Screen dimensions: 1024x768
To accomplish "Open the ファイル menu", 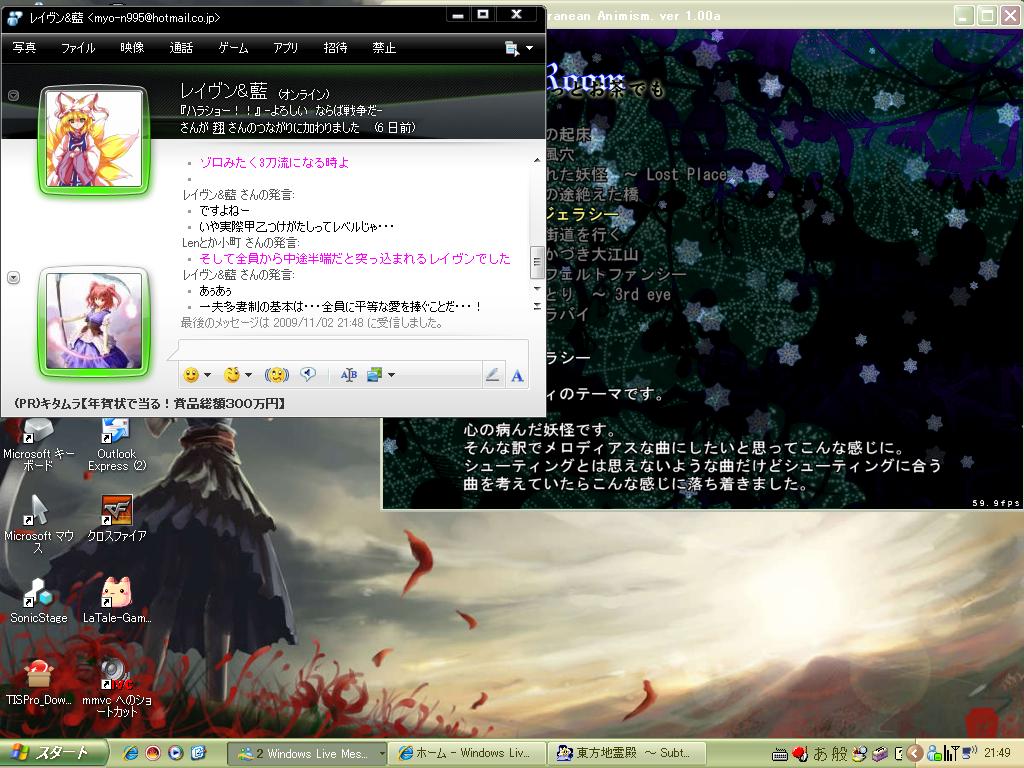I will point(78,48).
